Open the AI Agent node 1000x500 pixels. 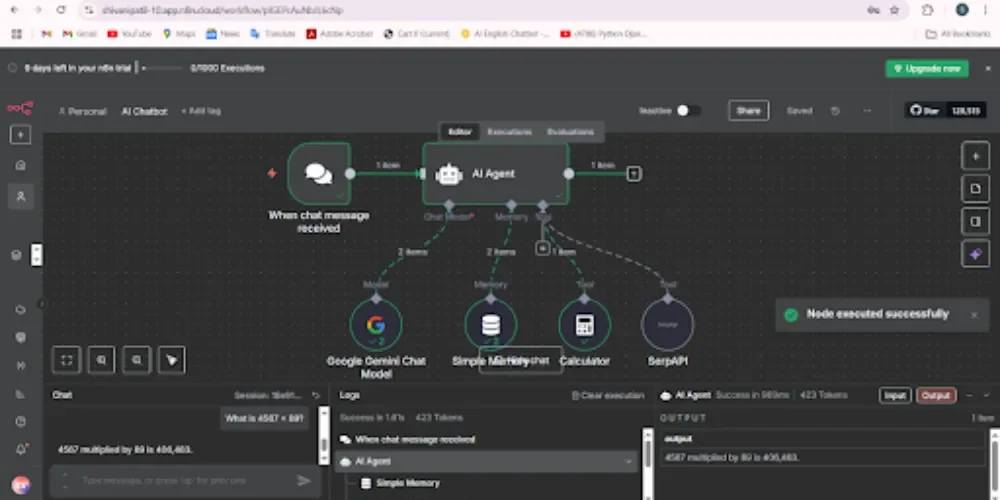pos(495,173)
